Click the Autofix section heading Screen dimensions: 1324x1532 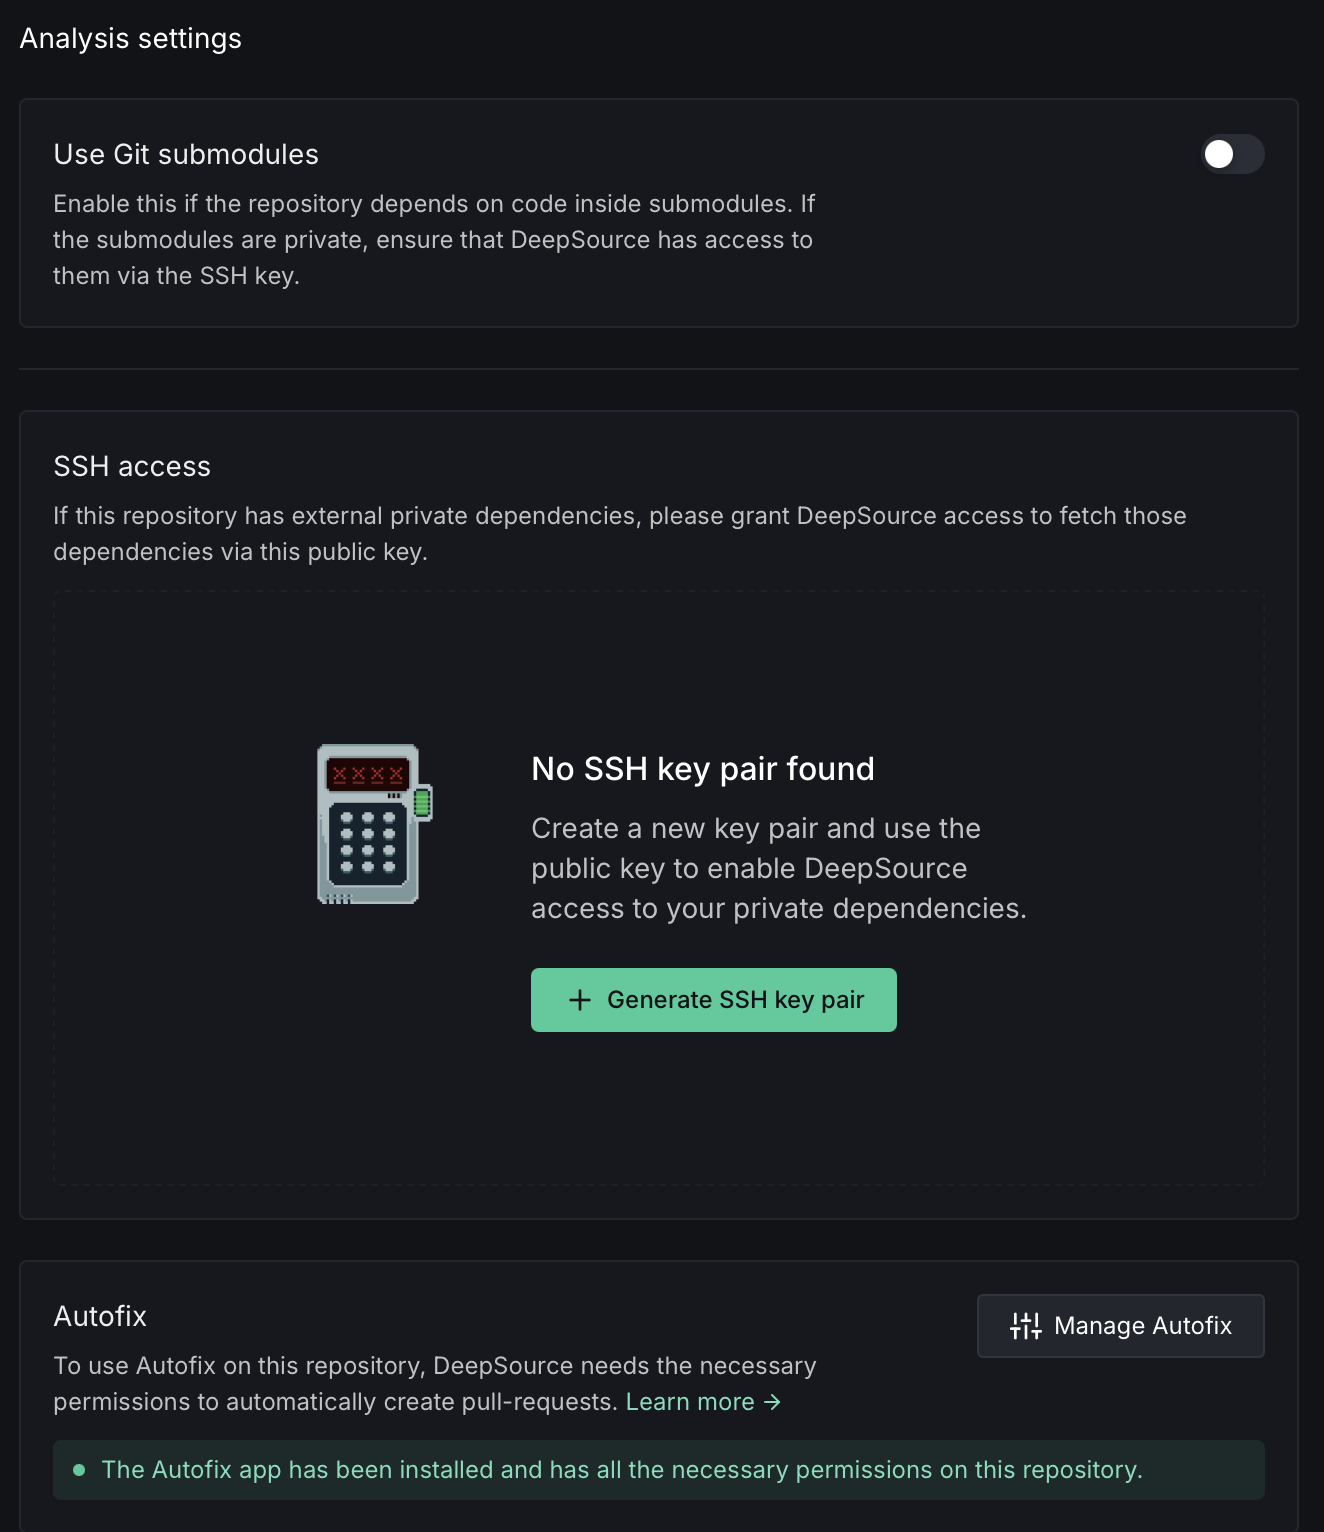(100, 1316)
